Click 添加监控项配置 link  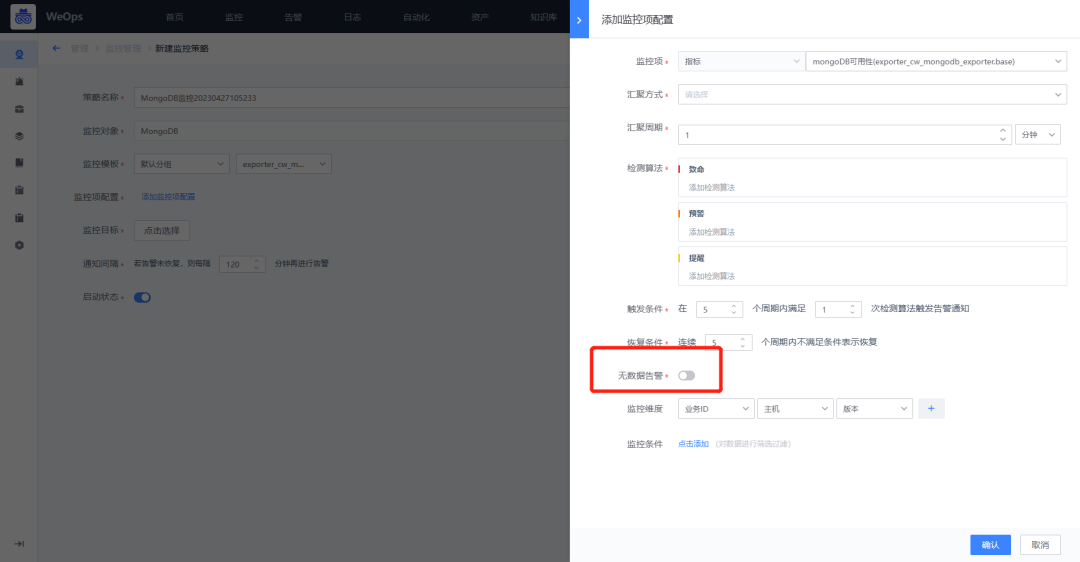168,197
